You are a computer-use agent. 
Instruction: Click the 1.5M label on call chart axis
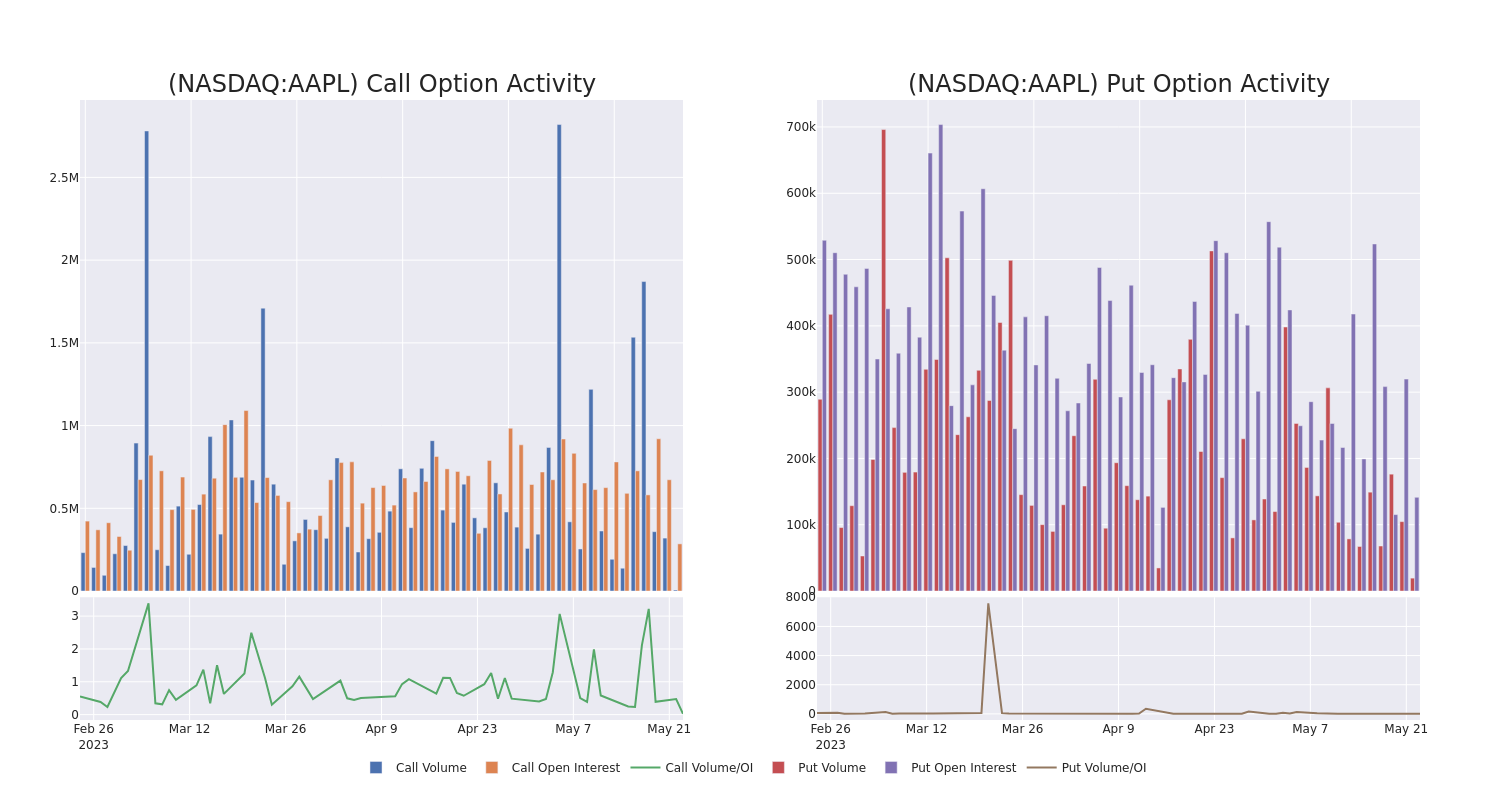coord(64,343)
